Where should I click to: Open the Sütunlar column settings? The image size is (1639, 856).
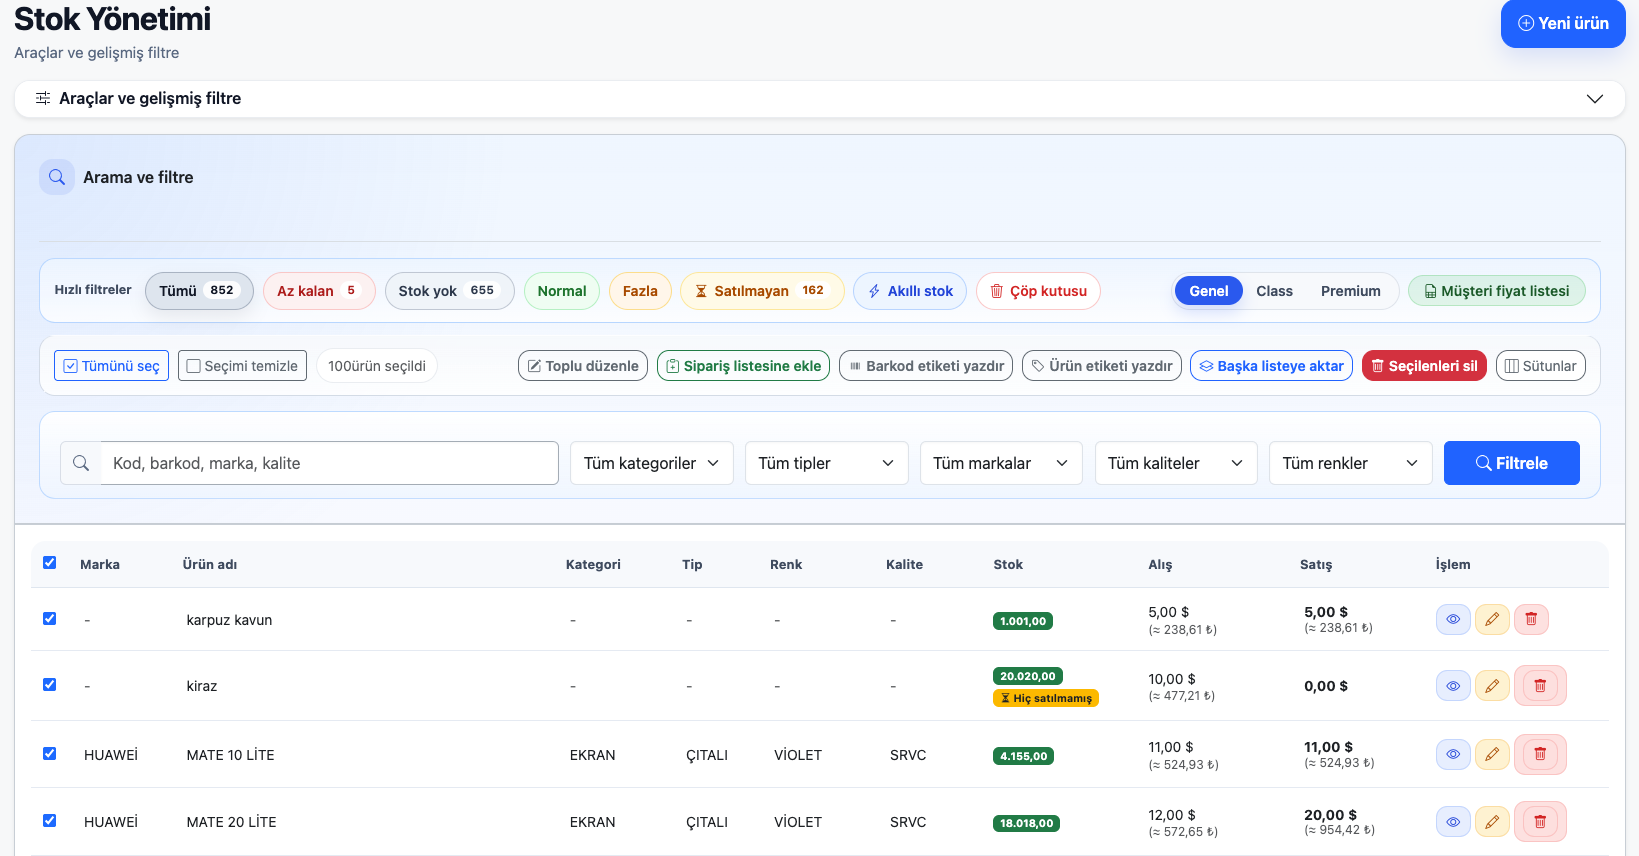[1541, 366]
